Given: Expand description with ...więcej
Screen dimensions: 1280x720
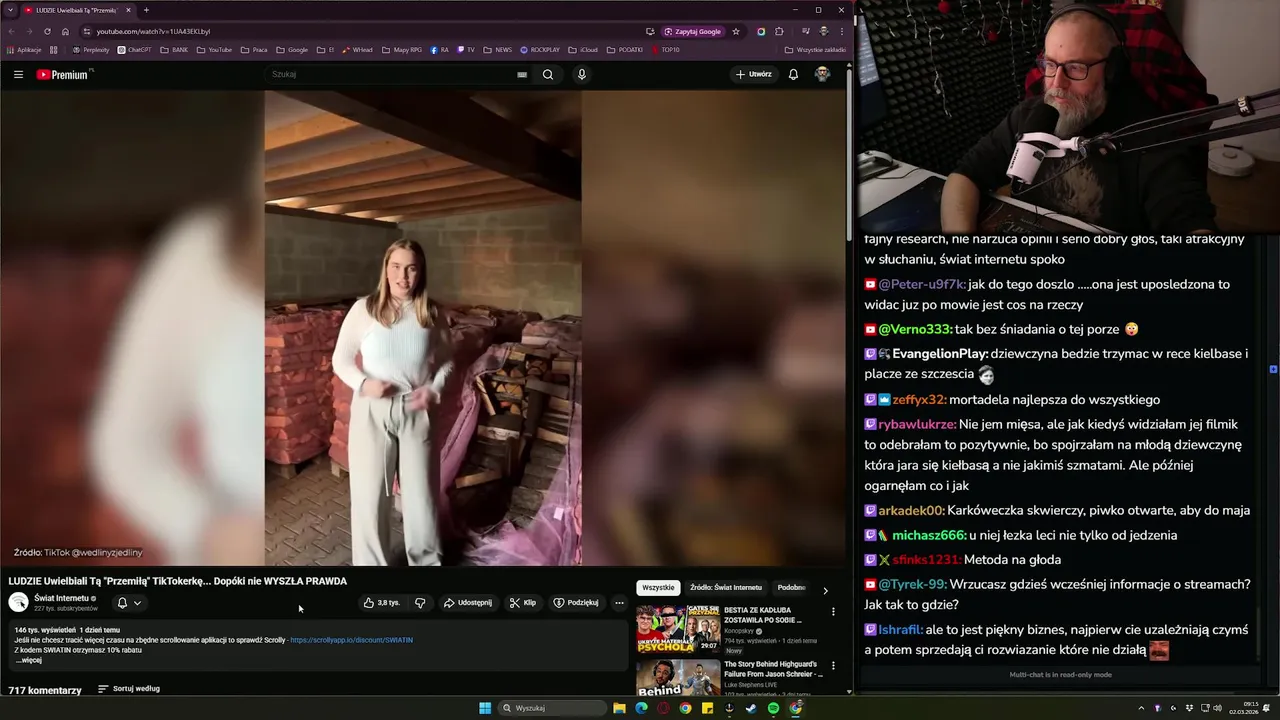Looking at the screenshot, I should tap(29, 660).
